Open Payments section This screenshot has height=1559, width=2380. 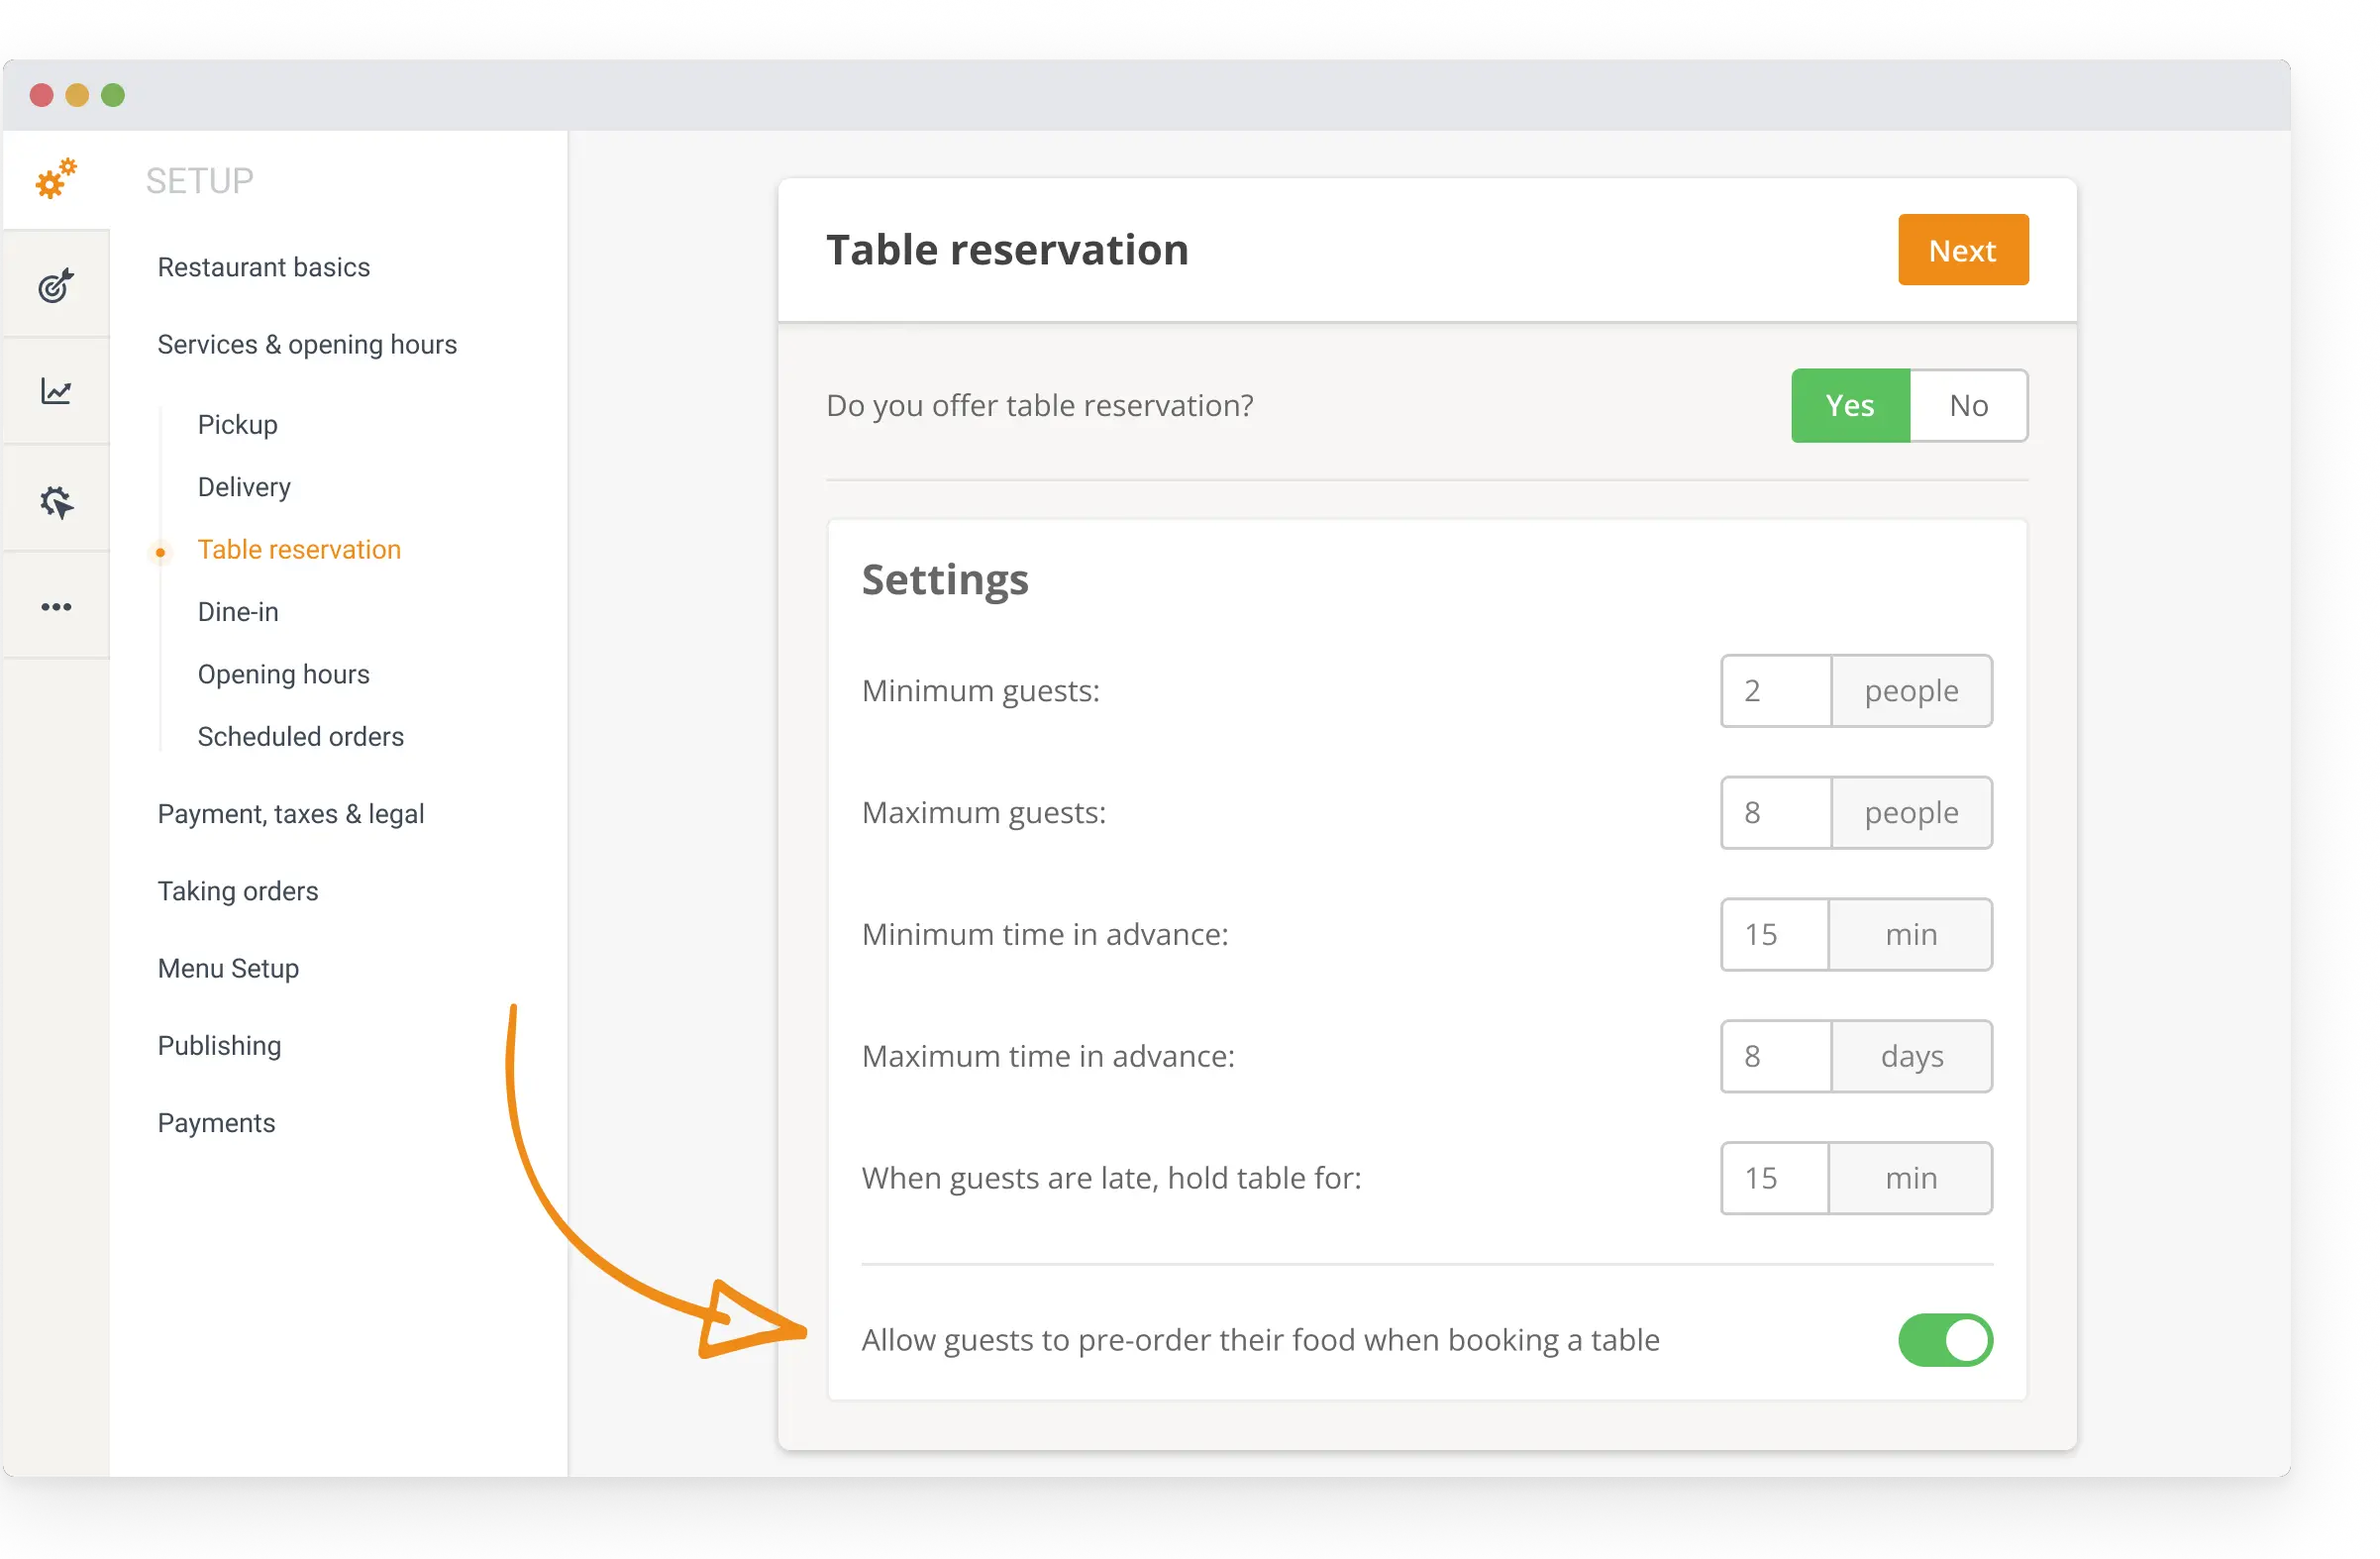click(x=216, y=1122)
